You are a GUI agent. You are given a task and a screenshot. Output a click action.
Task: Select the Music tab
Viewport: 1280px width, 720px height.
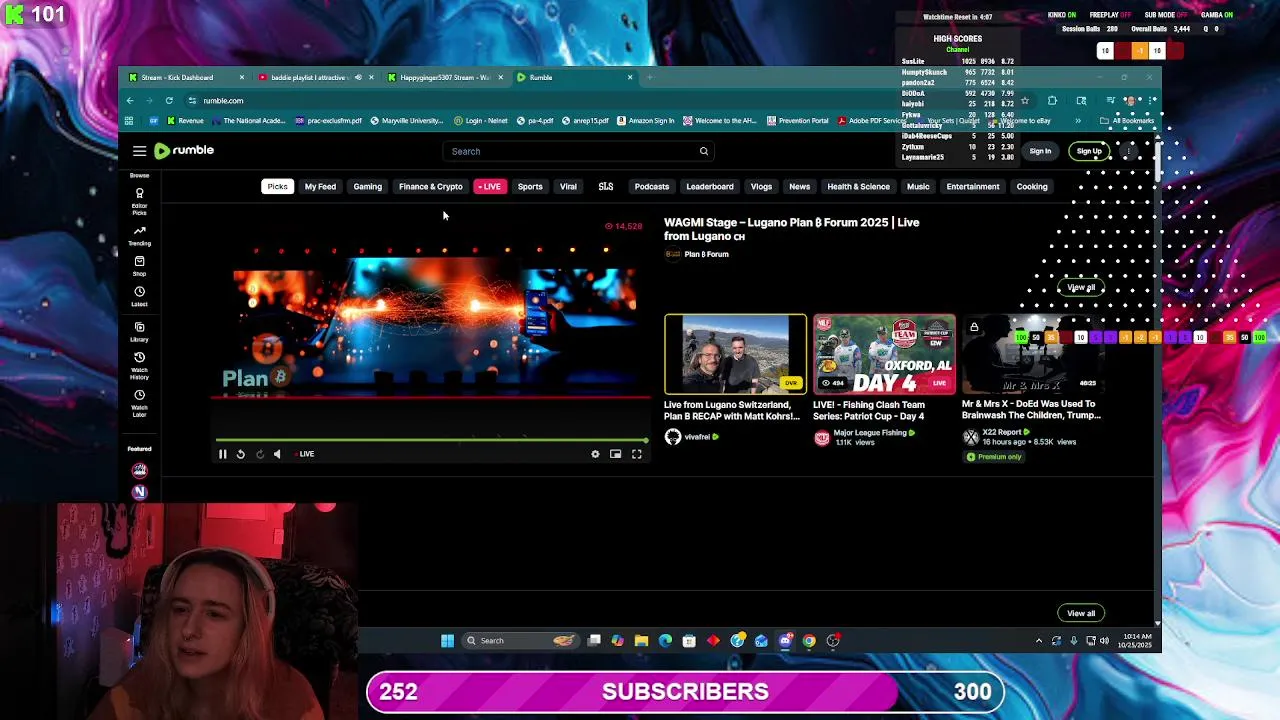pyautogui.click(x=918, y=187)
